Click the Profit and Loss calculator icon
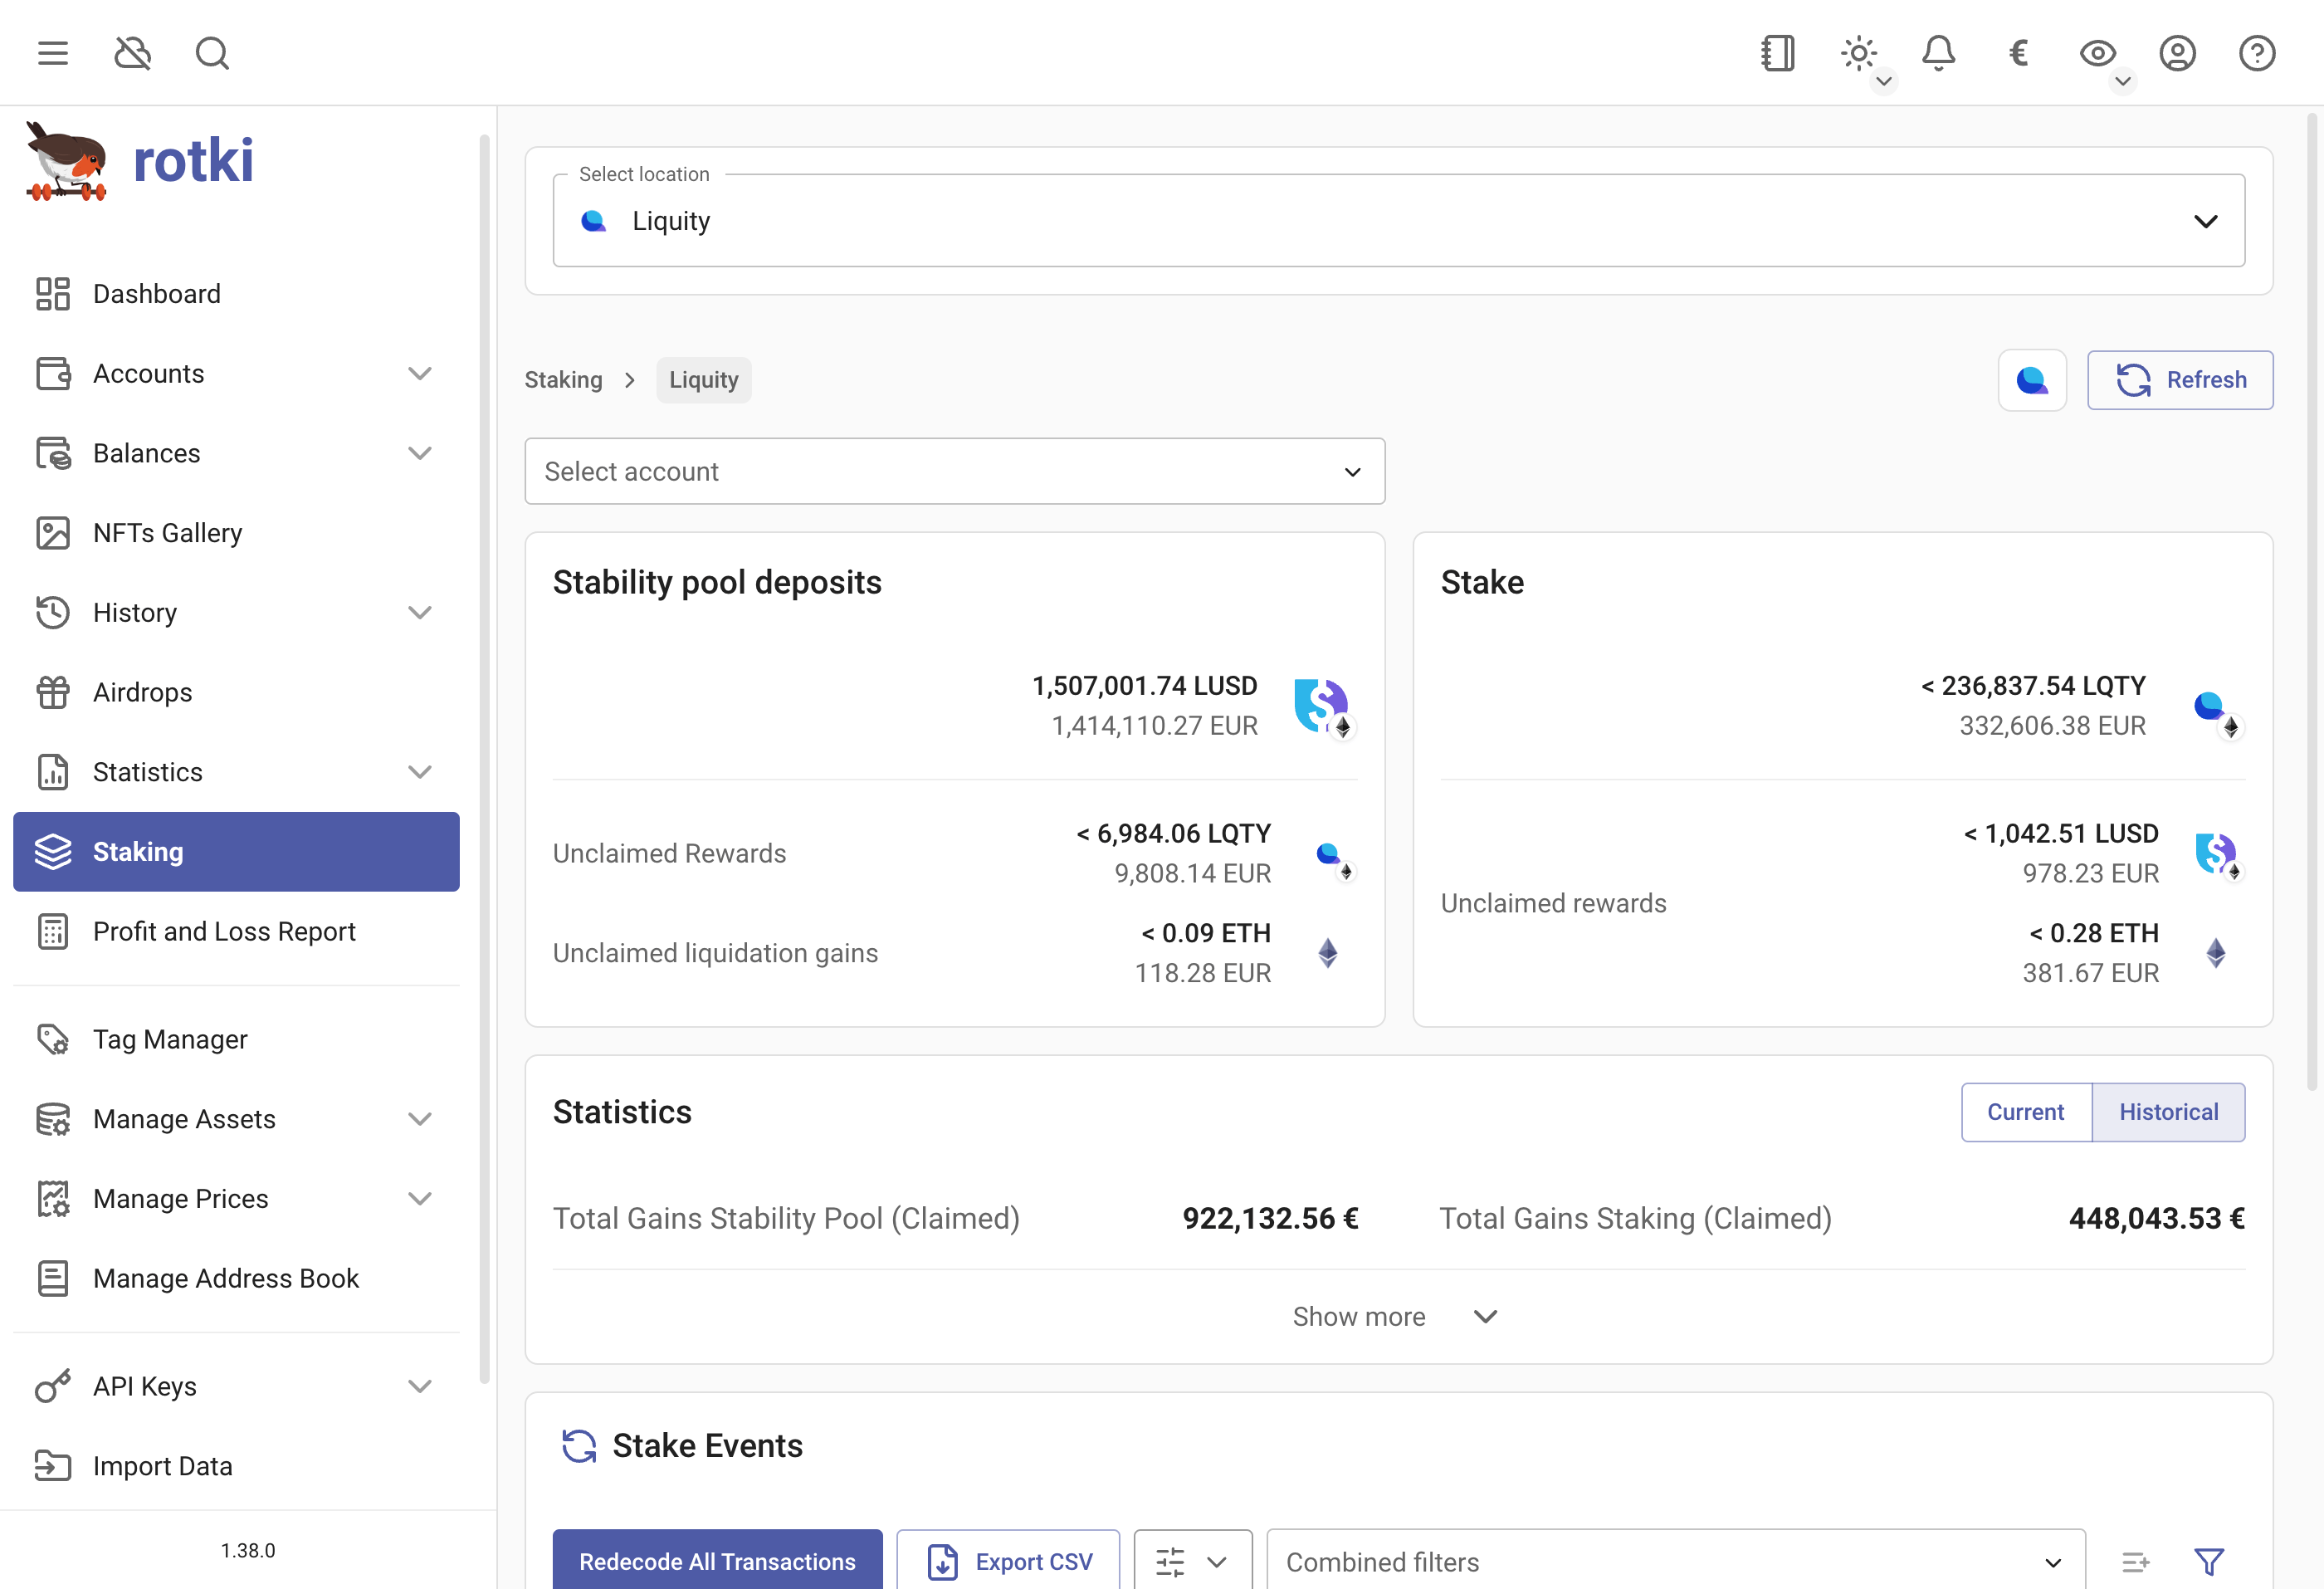This screenshot has height=1589, width=2324. (x=53, y=931)
